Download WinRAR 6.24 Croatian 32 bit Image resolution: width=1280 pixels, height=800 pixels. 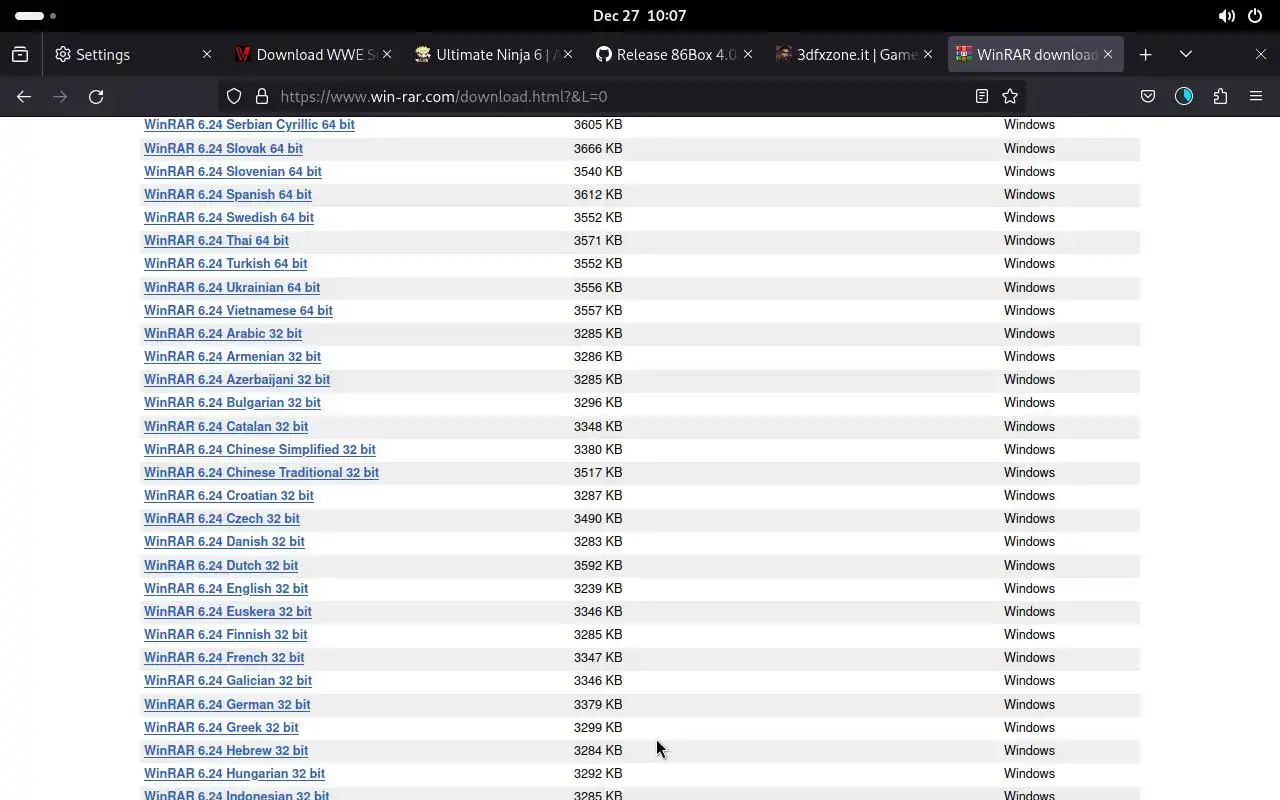tap(229, 495)
